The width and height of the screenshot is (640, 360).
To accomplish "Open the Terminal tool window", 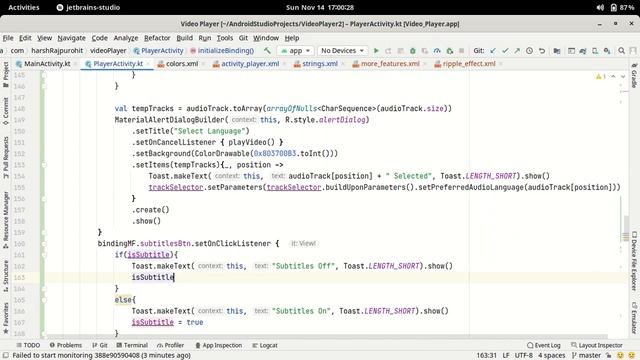I will pyautogui.click(x=132, y=345).
